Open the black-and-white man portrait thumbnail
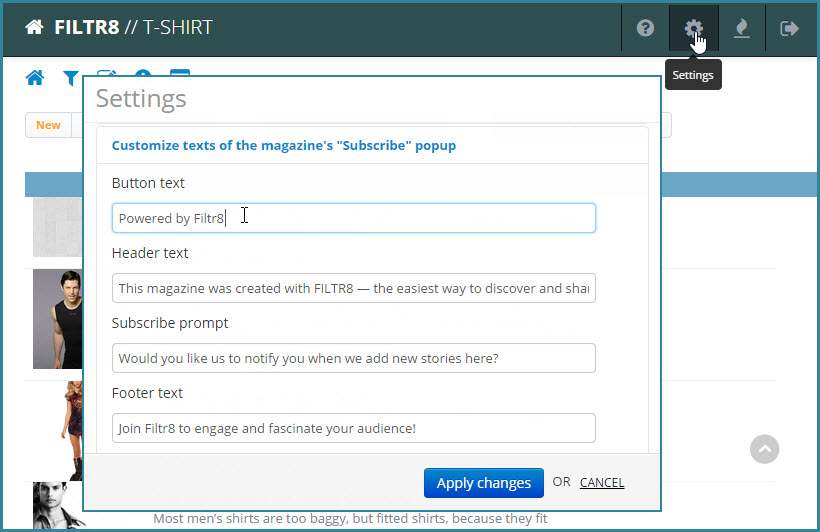820x532 pixels. [x=58, y=505]
